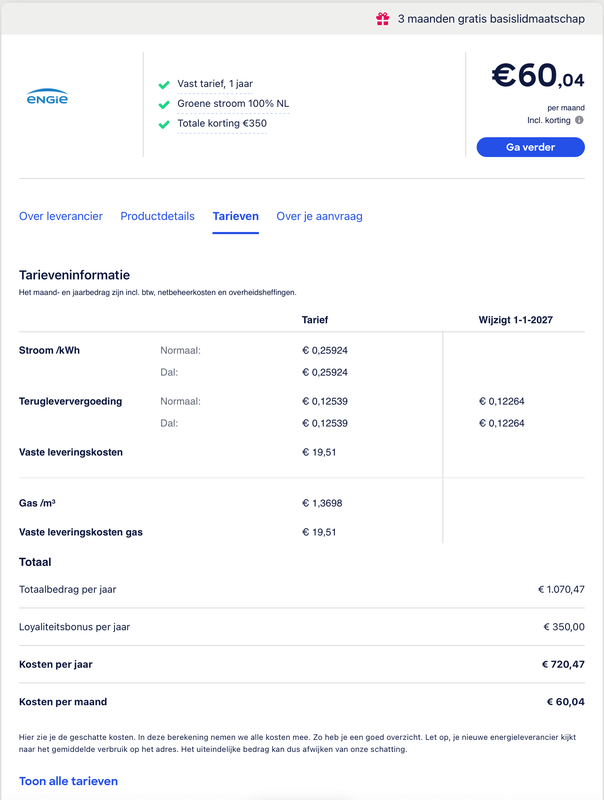Click '3 maanden gratis basislidmaatschap' banner text

click(491, 19)
